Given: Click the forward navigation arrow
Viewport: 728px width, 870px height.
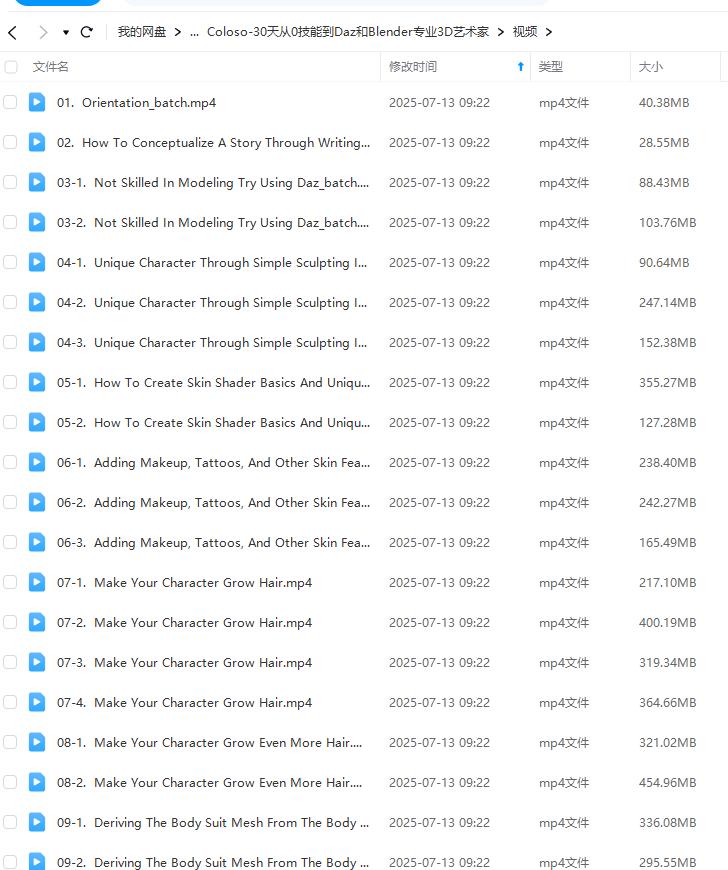Looking at the screenshot, I should (42, 32).
